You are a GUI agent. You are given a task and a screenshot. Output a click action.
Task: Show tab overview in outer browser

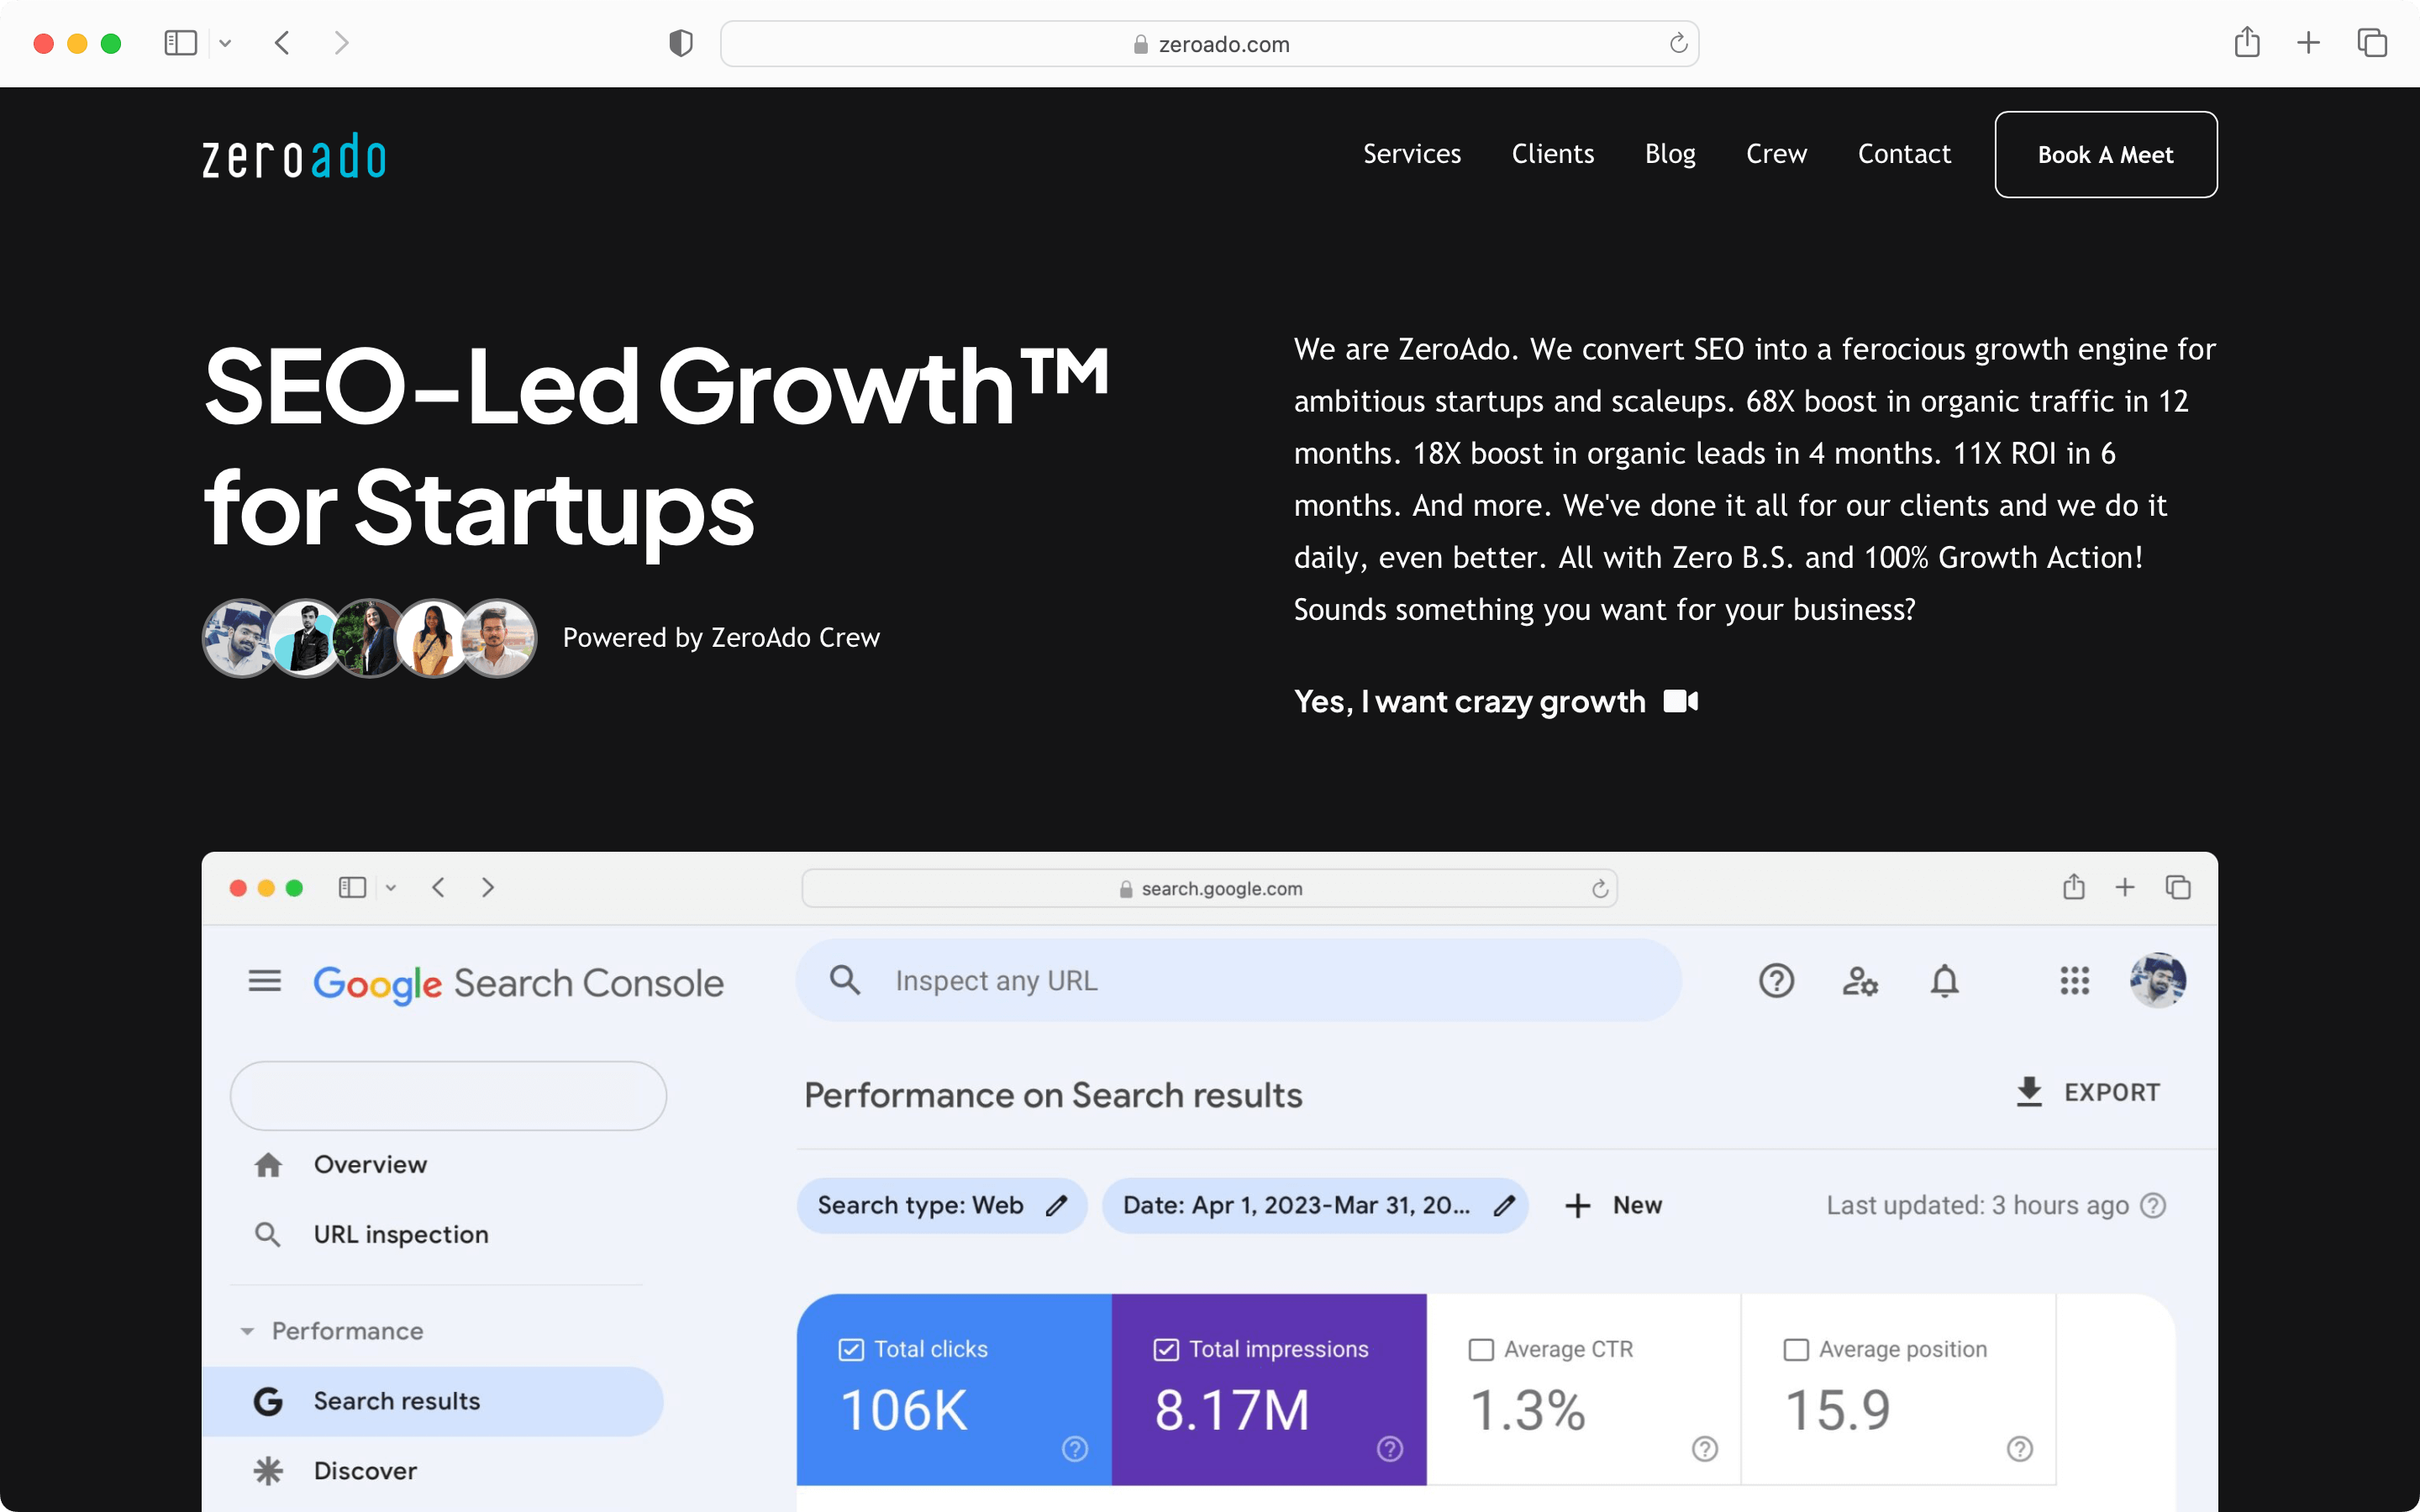[2372, 43]
